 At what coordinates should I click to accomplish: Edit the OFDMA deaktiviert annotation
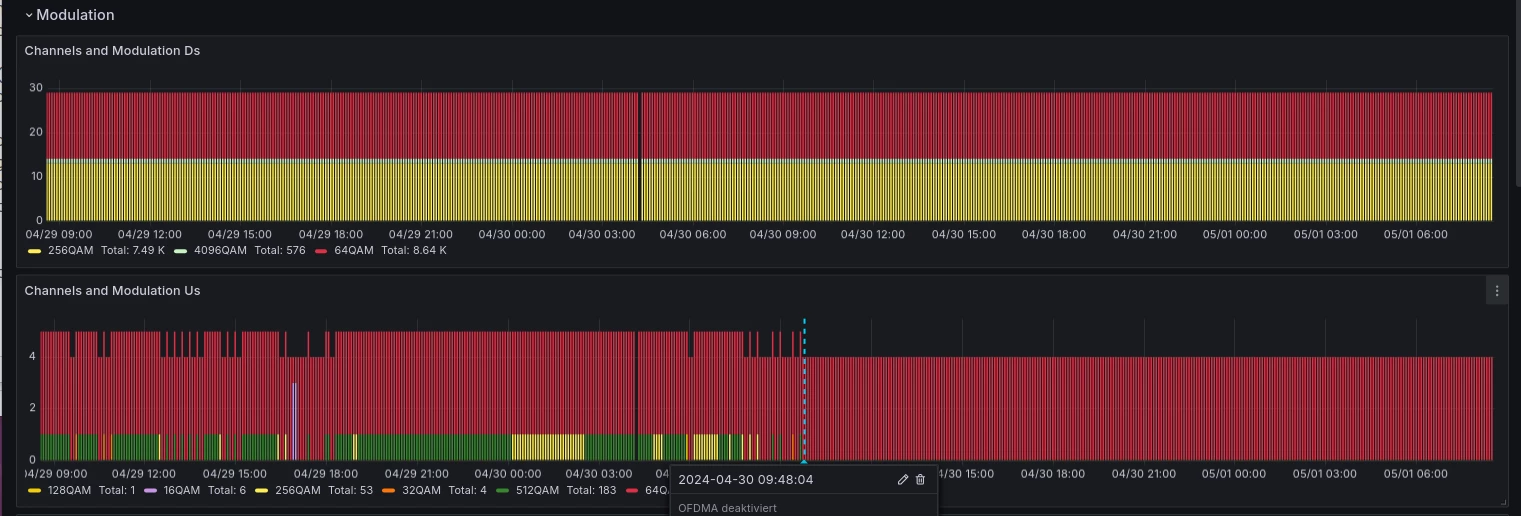coord(902,480)
